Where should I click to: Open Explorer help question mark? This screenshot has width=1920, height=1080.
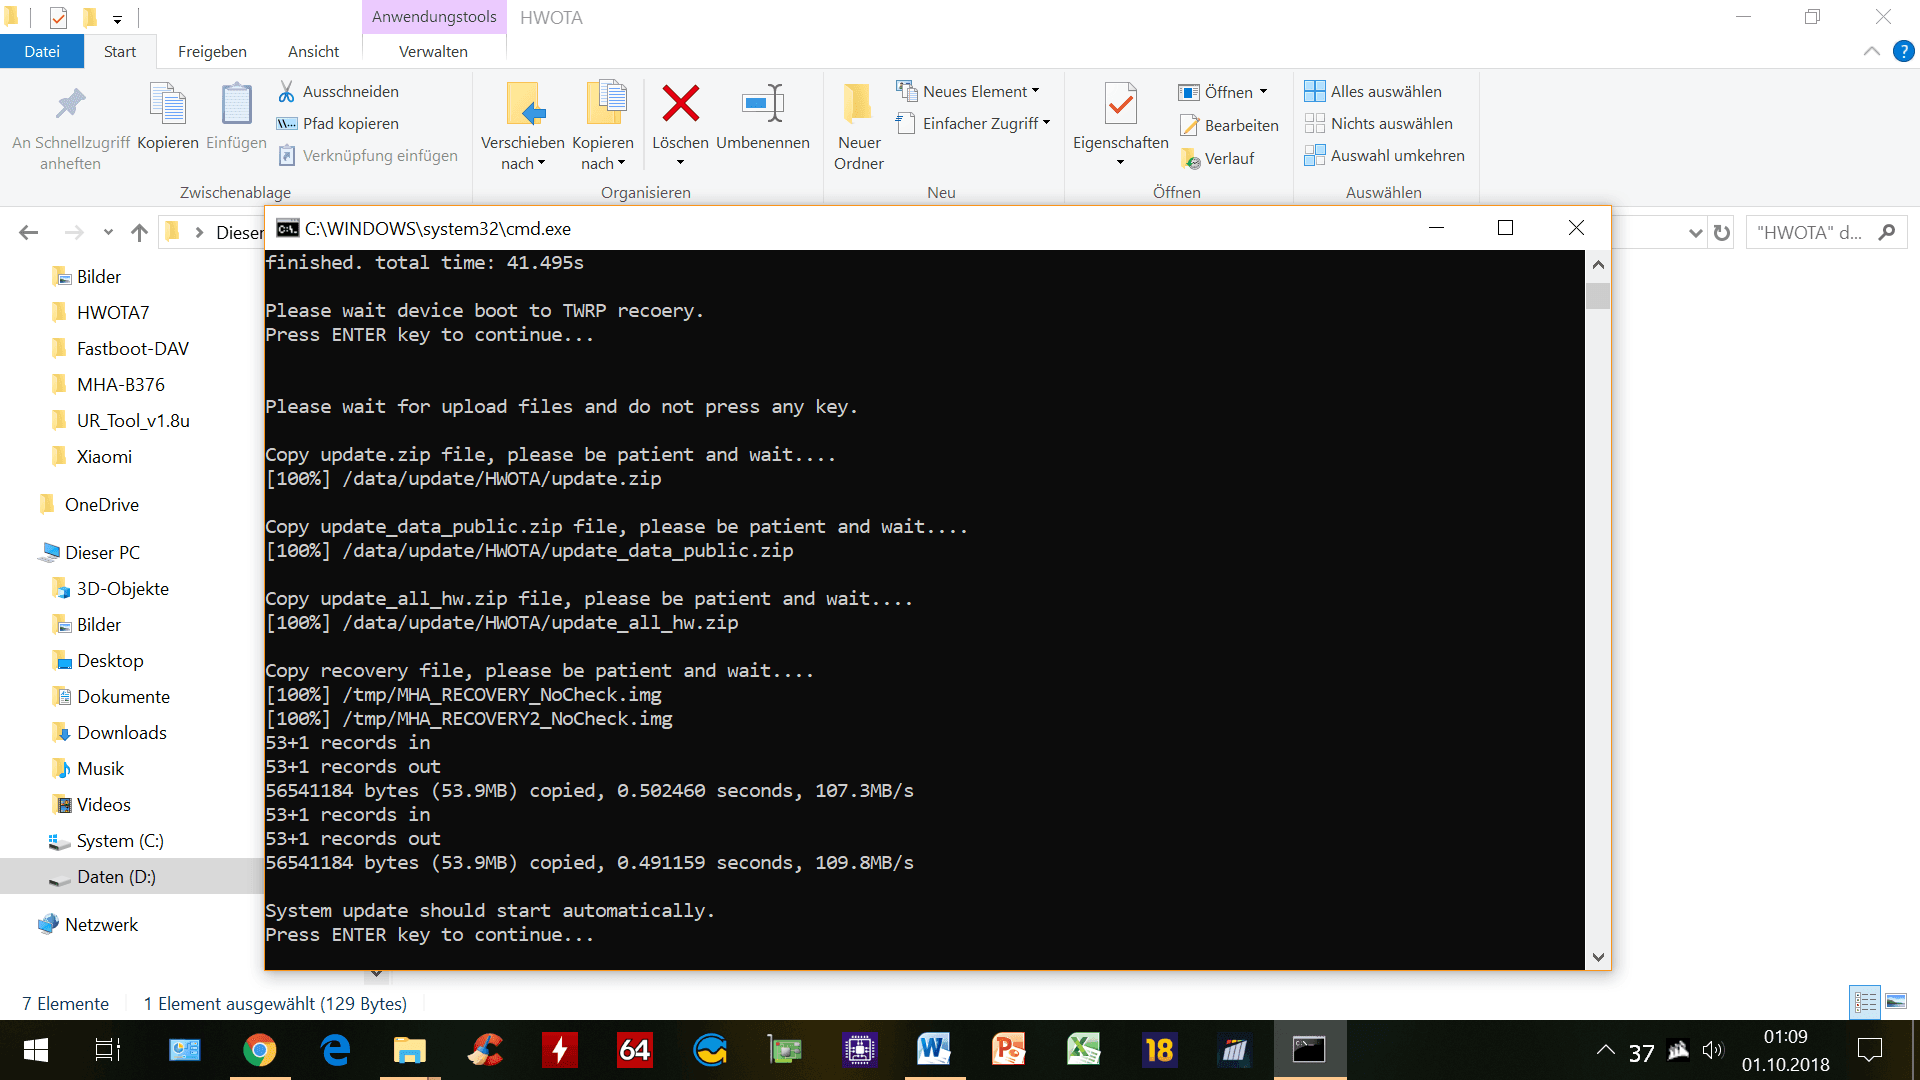(1904, 51)
